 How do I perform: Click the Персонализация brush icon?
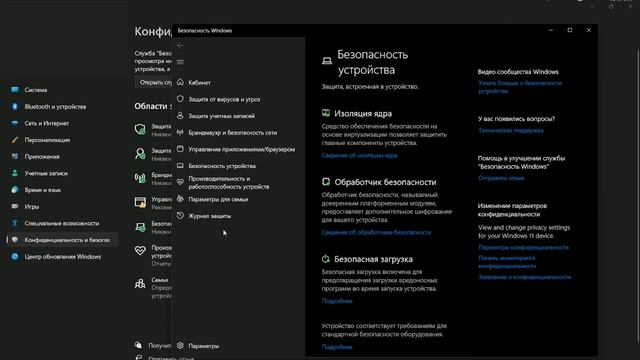coord(15,140)
